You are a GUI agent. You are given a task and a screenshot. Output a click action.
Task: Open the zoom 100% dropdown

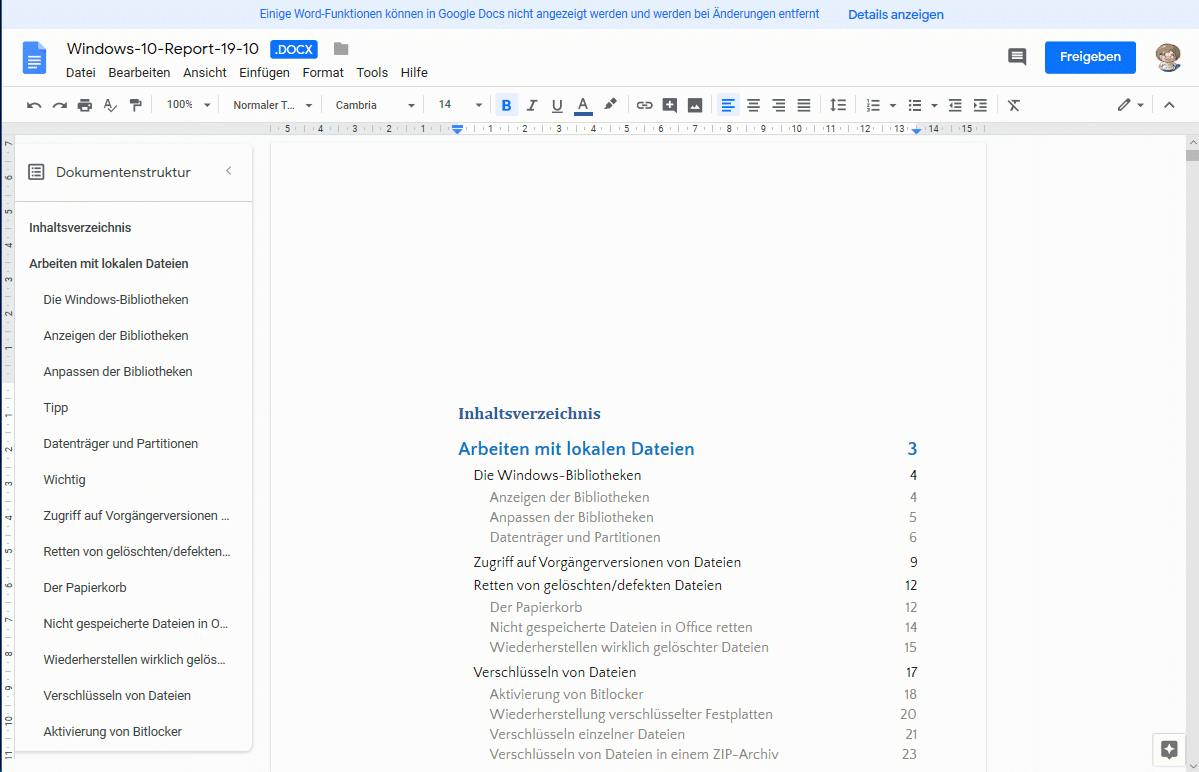pyautogui.click(x=188, y=105)
